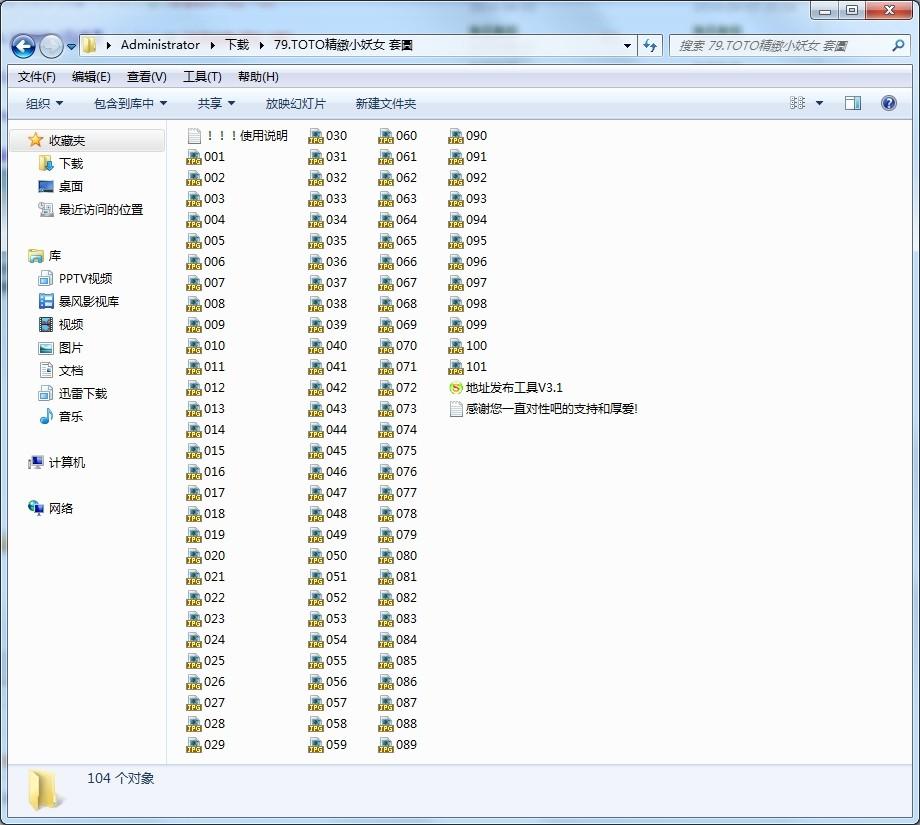The height and width of the screenshot is (825, 920).
Task: Select the image file named 050
Action: click(336, 555)
